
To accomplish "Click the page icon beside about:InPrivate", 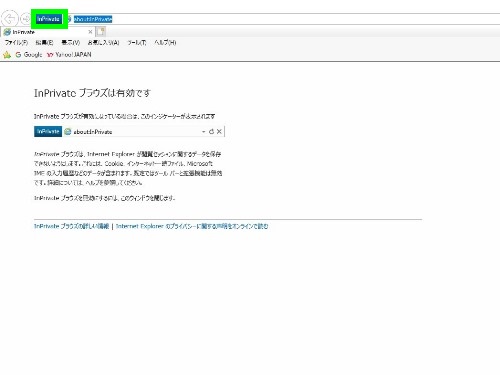I will pos(69,19).
